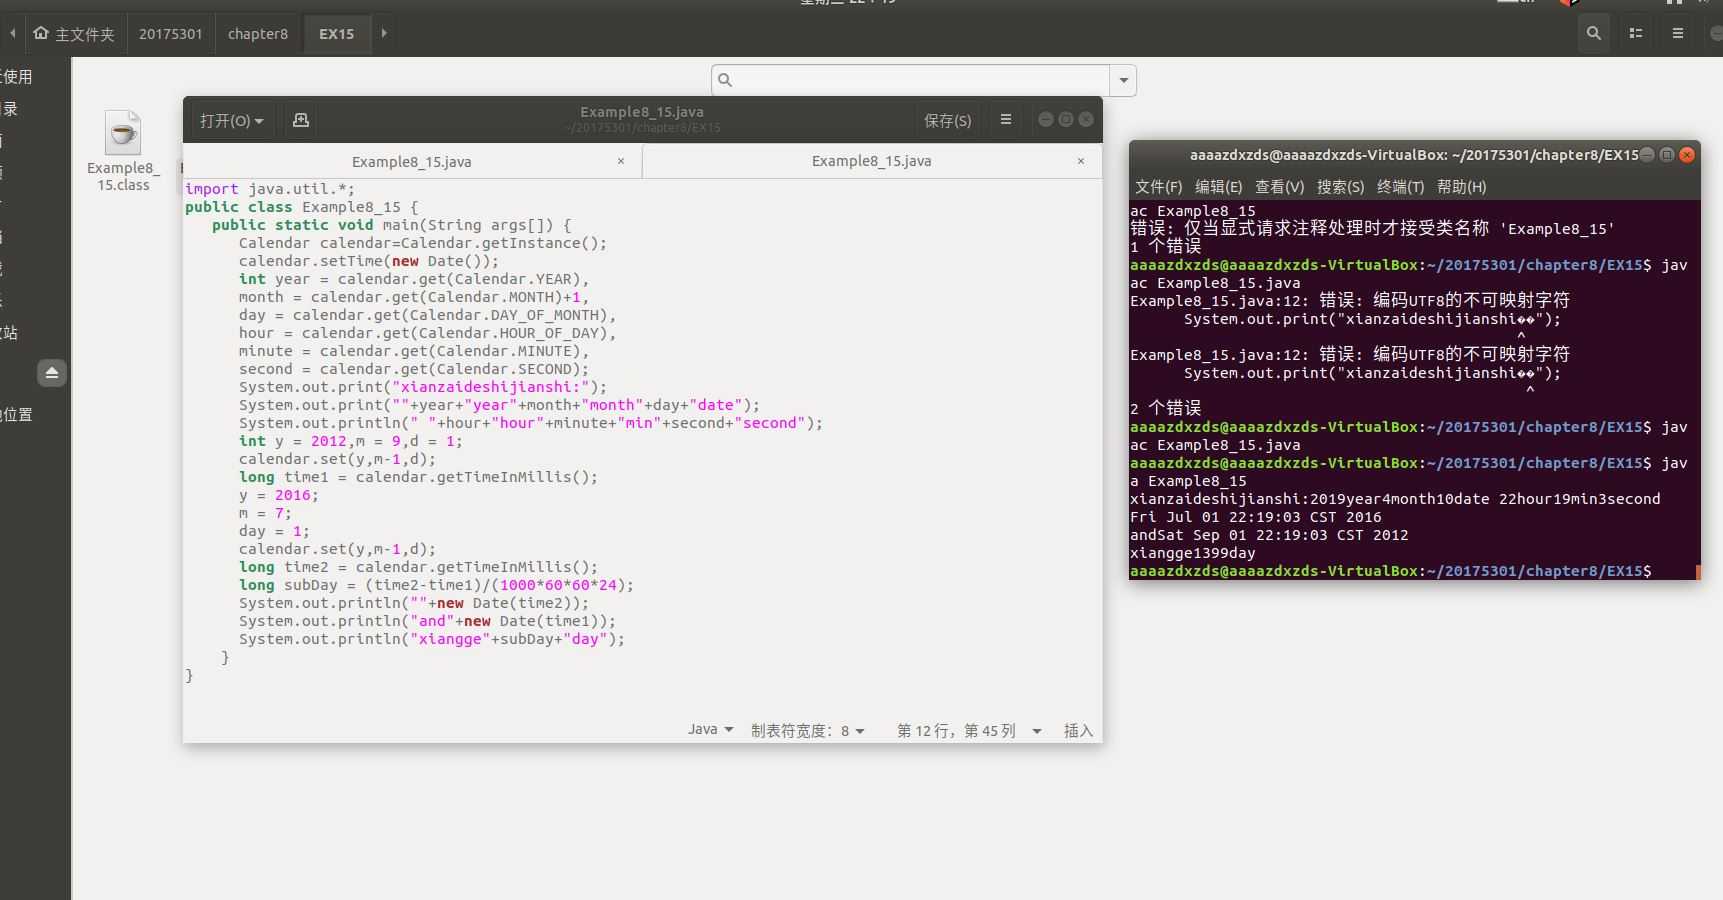
Task: Go to the chapter8 folder in path bar
Action: point(257,34)
